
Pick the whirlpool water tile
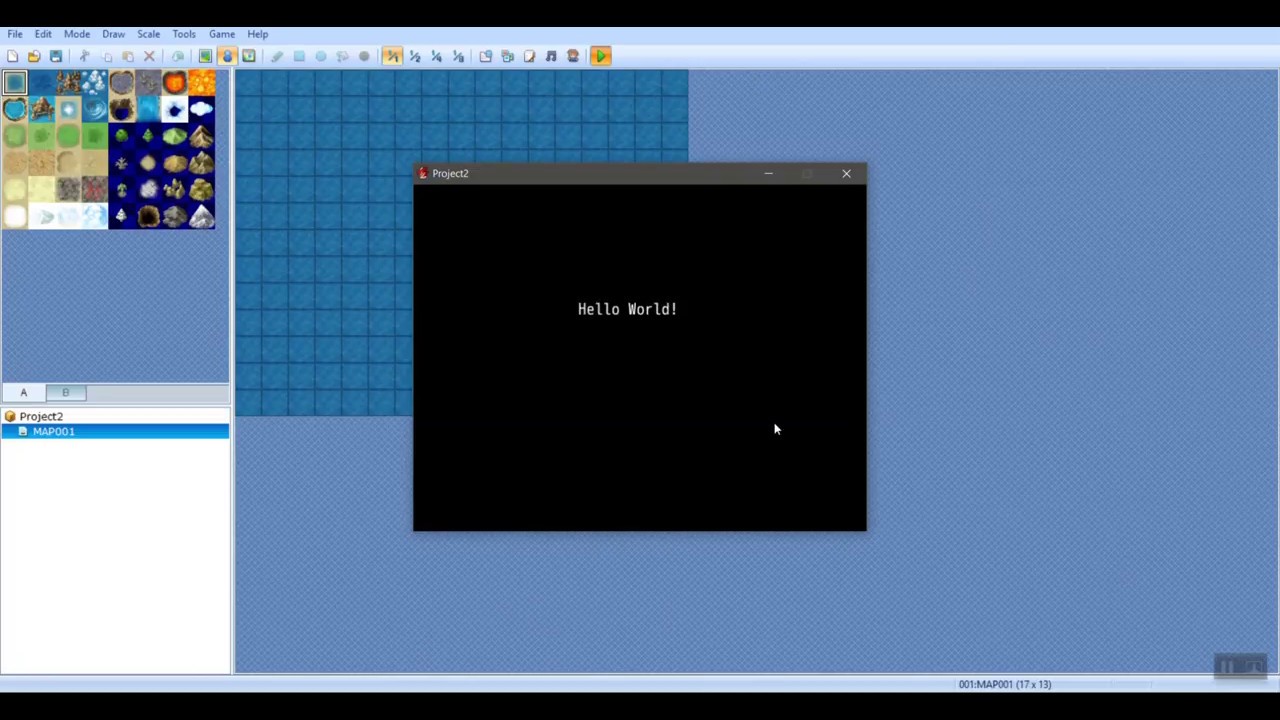[x=95, y=110]
